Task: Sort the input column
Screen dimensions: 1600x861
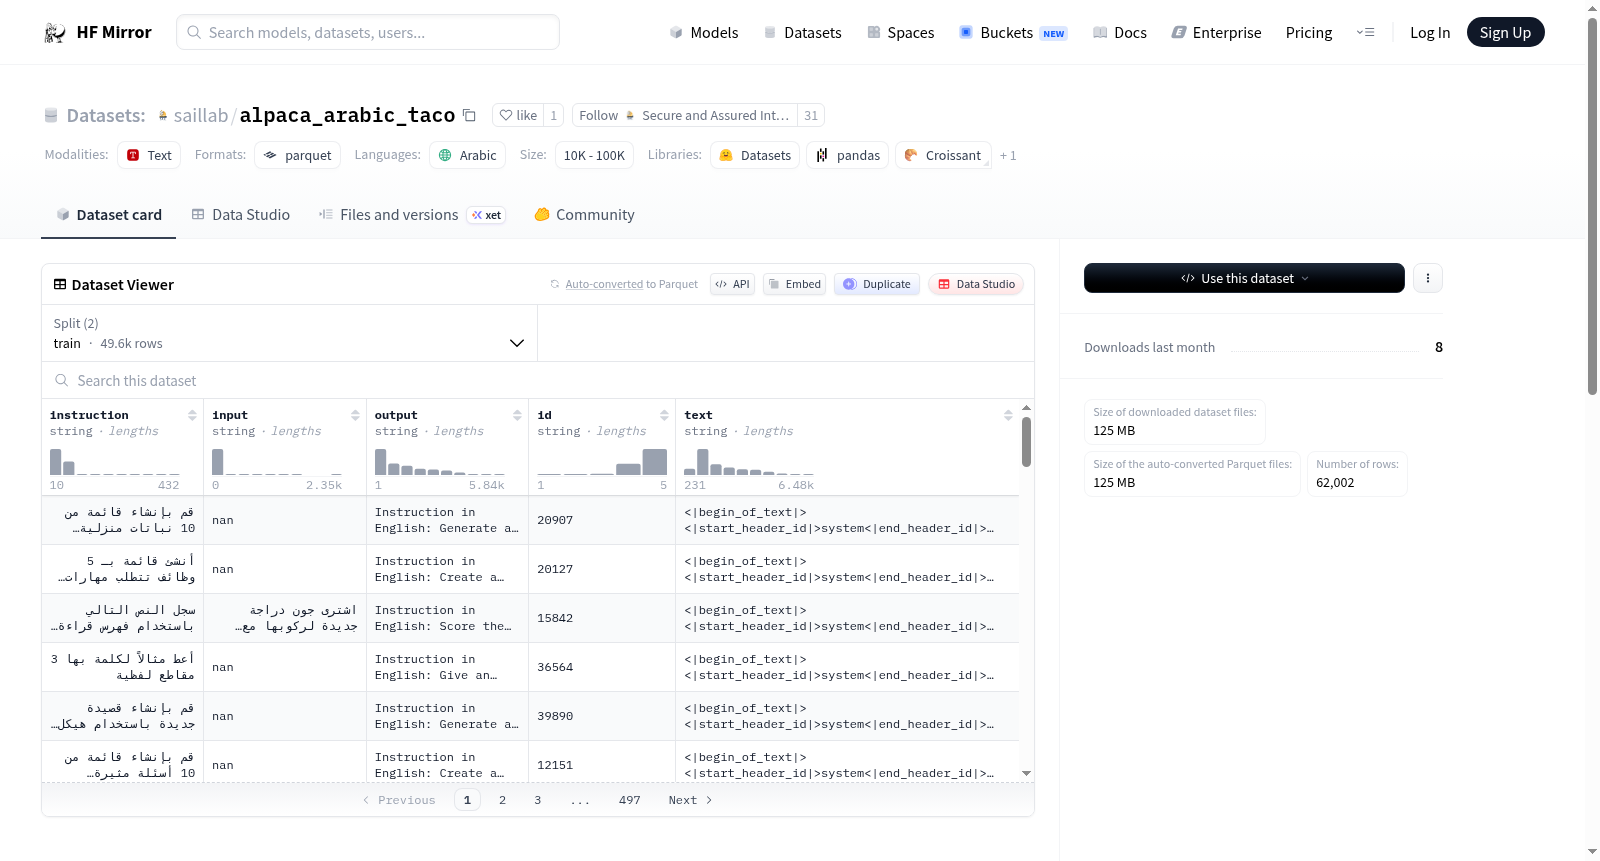Action: [x=355, y=415]
